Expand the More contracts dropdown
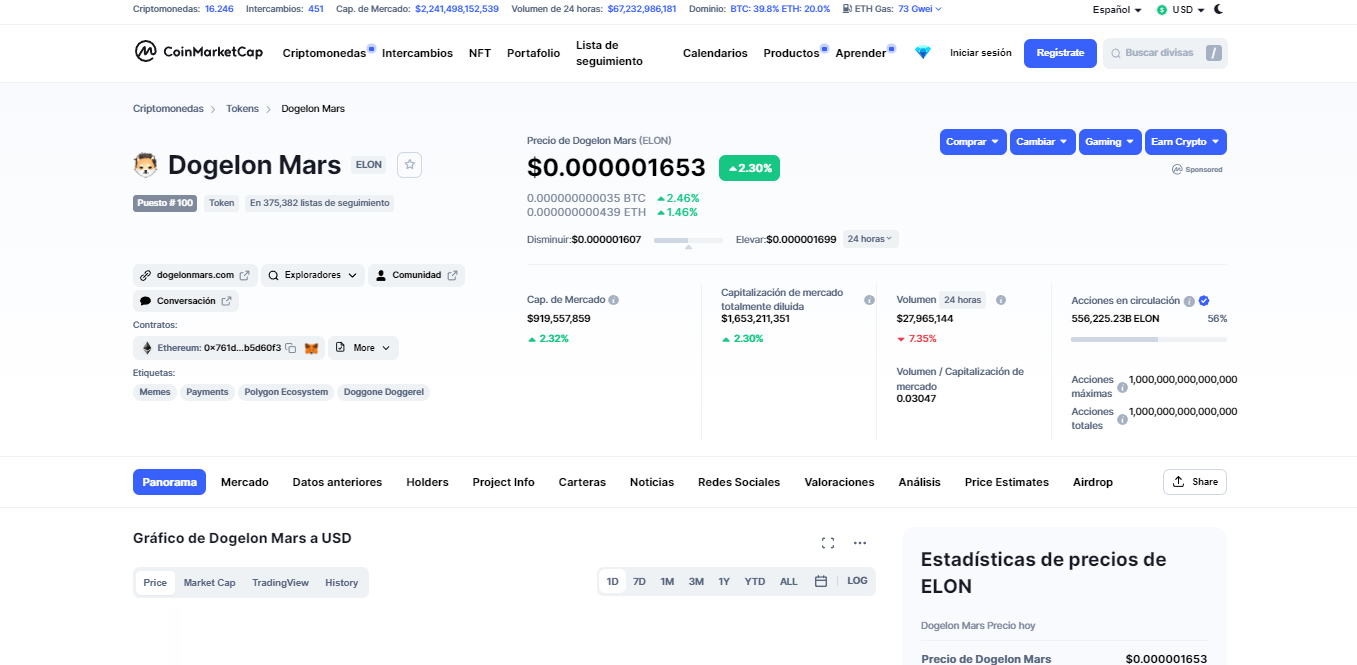1357x665 pixels. coord(363,348)
